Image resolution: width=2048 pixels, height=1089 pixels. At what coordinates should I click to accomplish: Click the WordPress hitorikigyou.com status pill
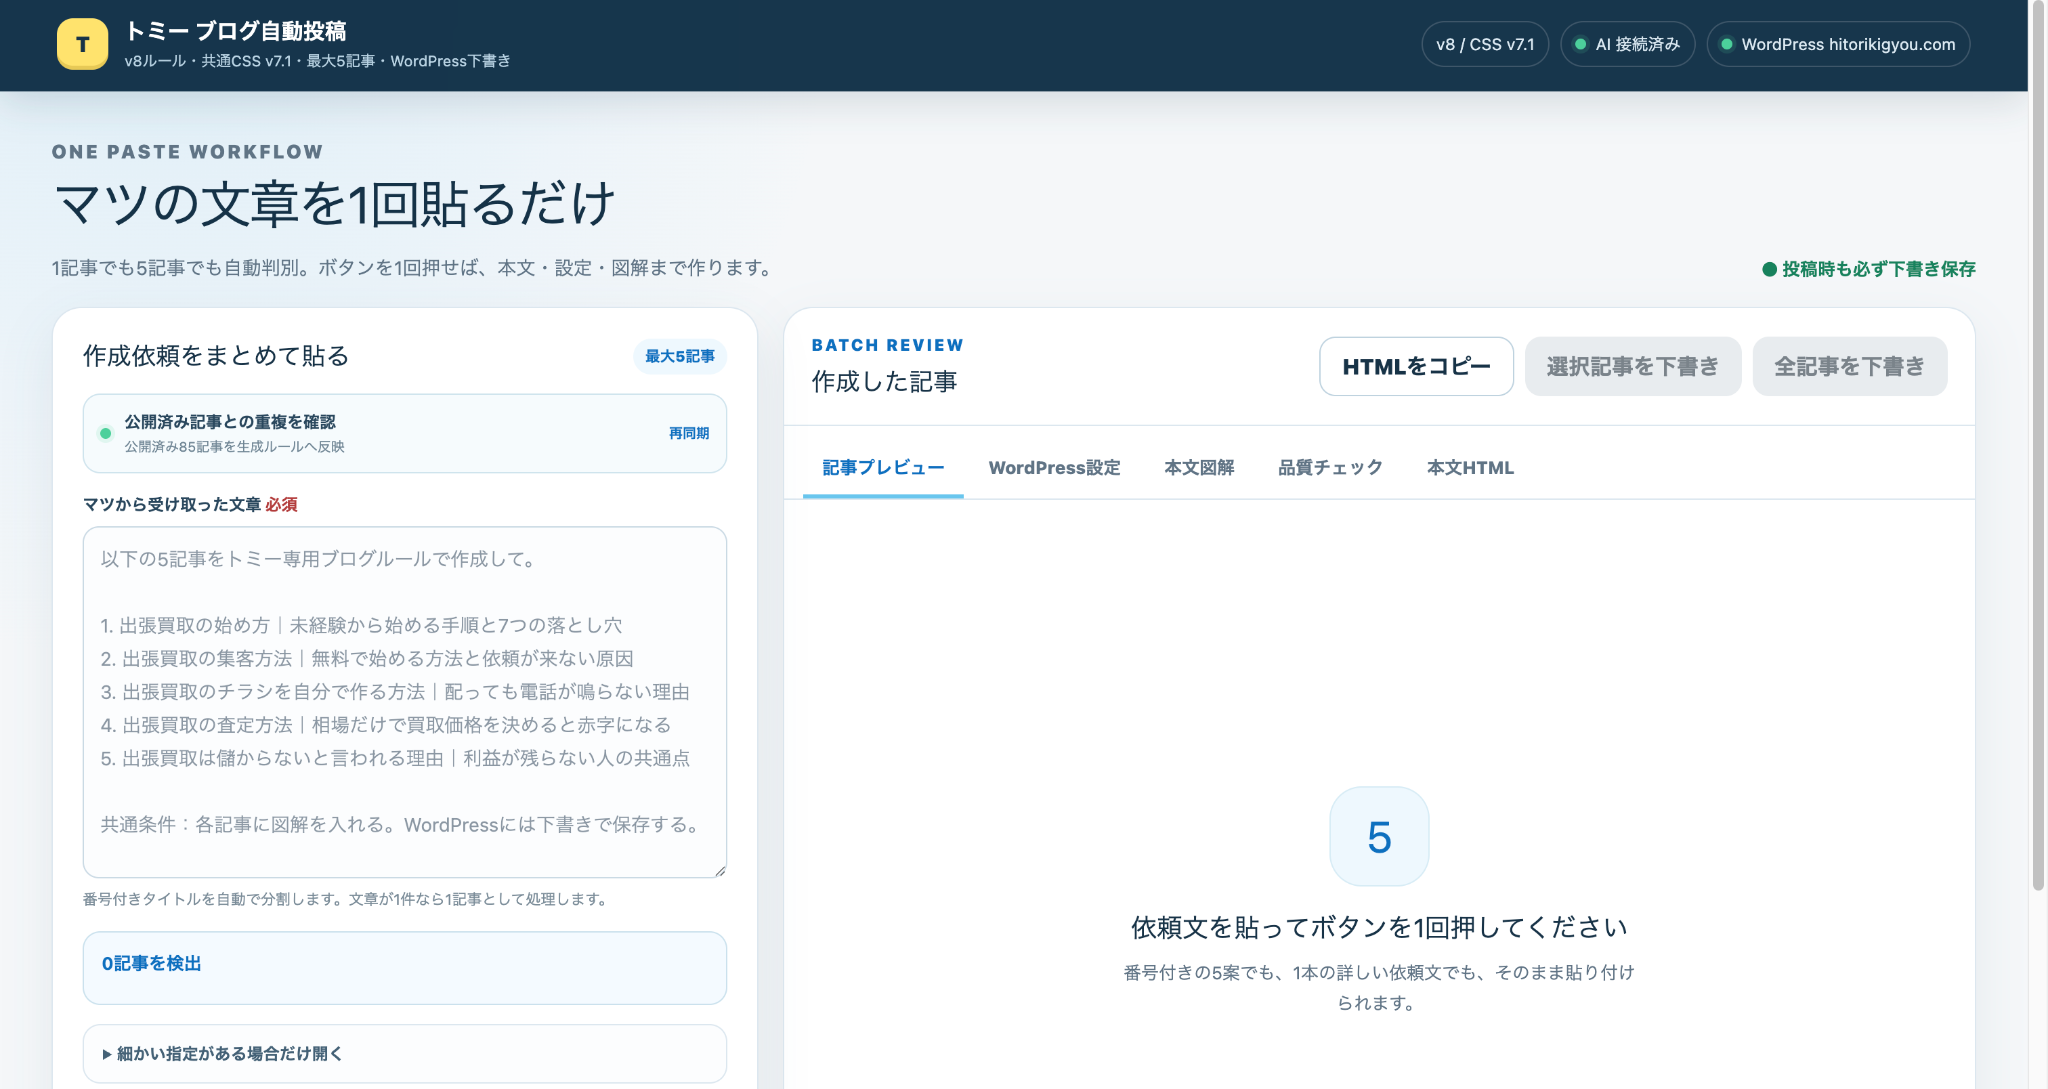(x=1838, y=44)
